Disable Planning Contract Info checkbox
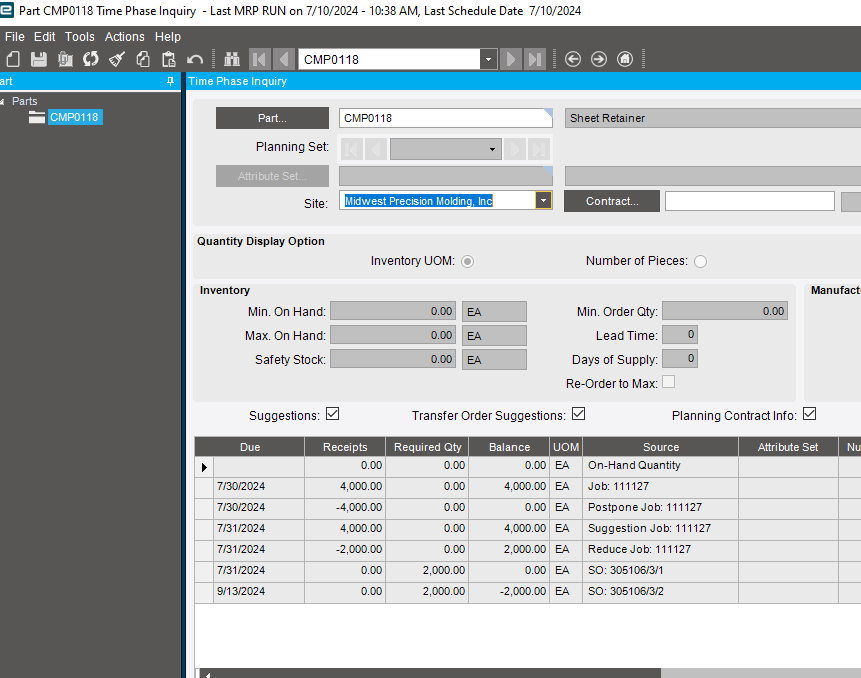861x678 pixels. 809,414
